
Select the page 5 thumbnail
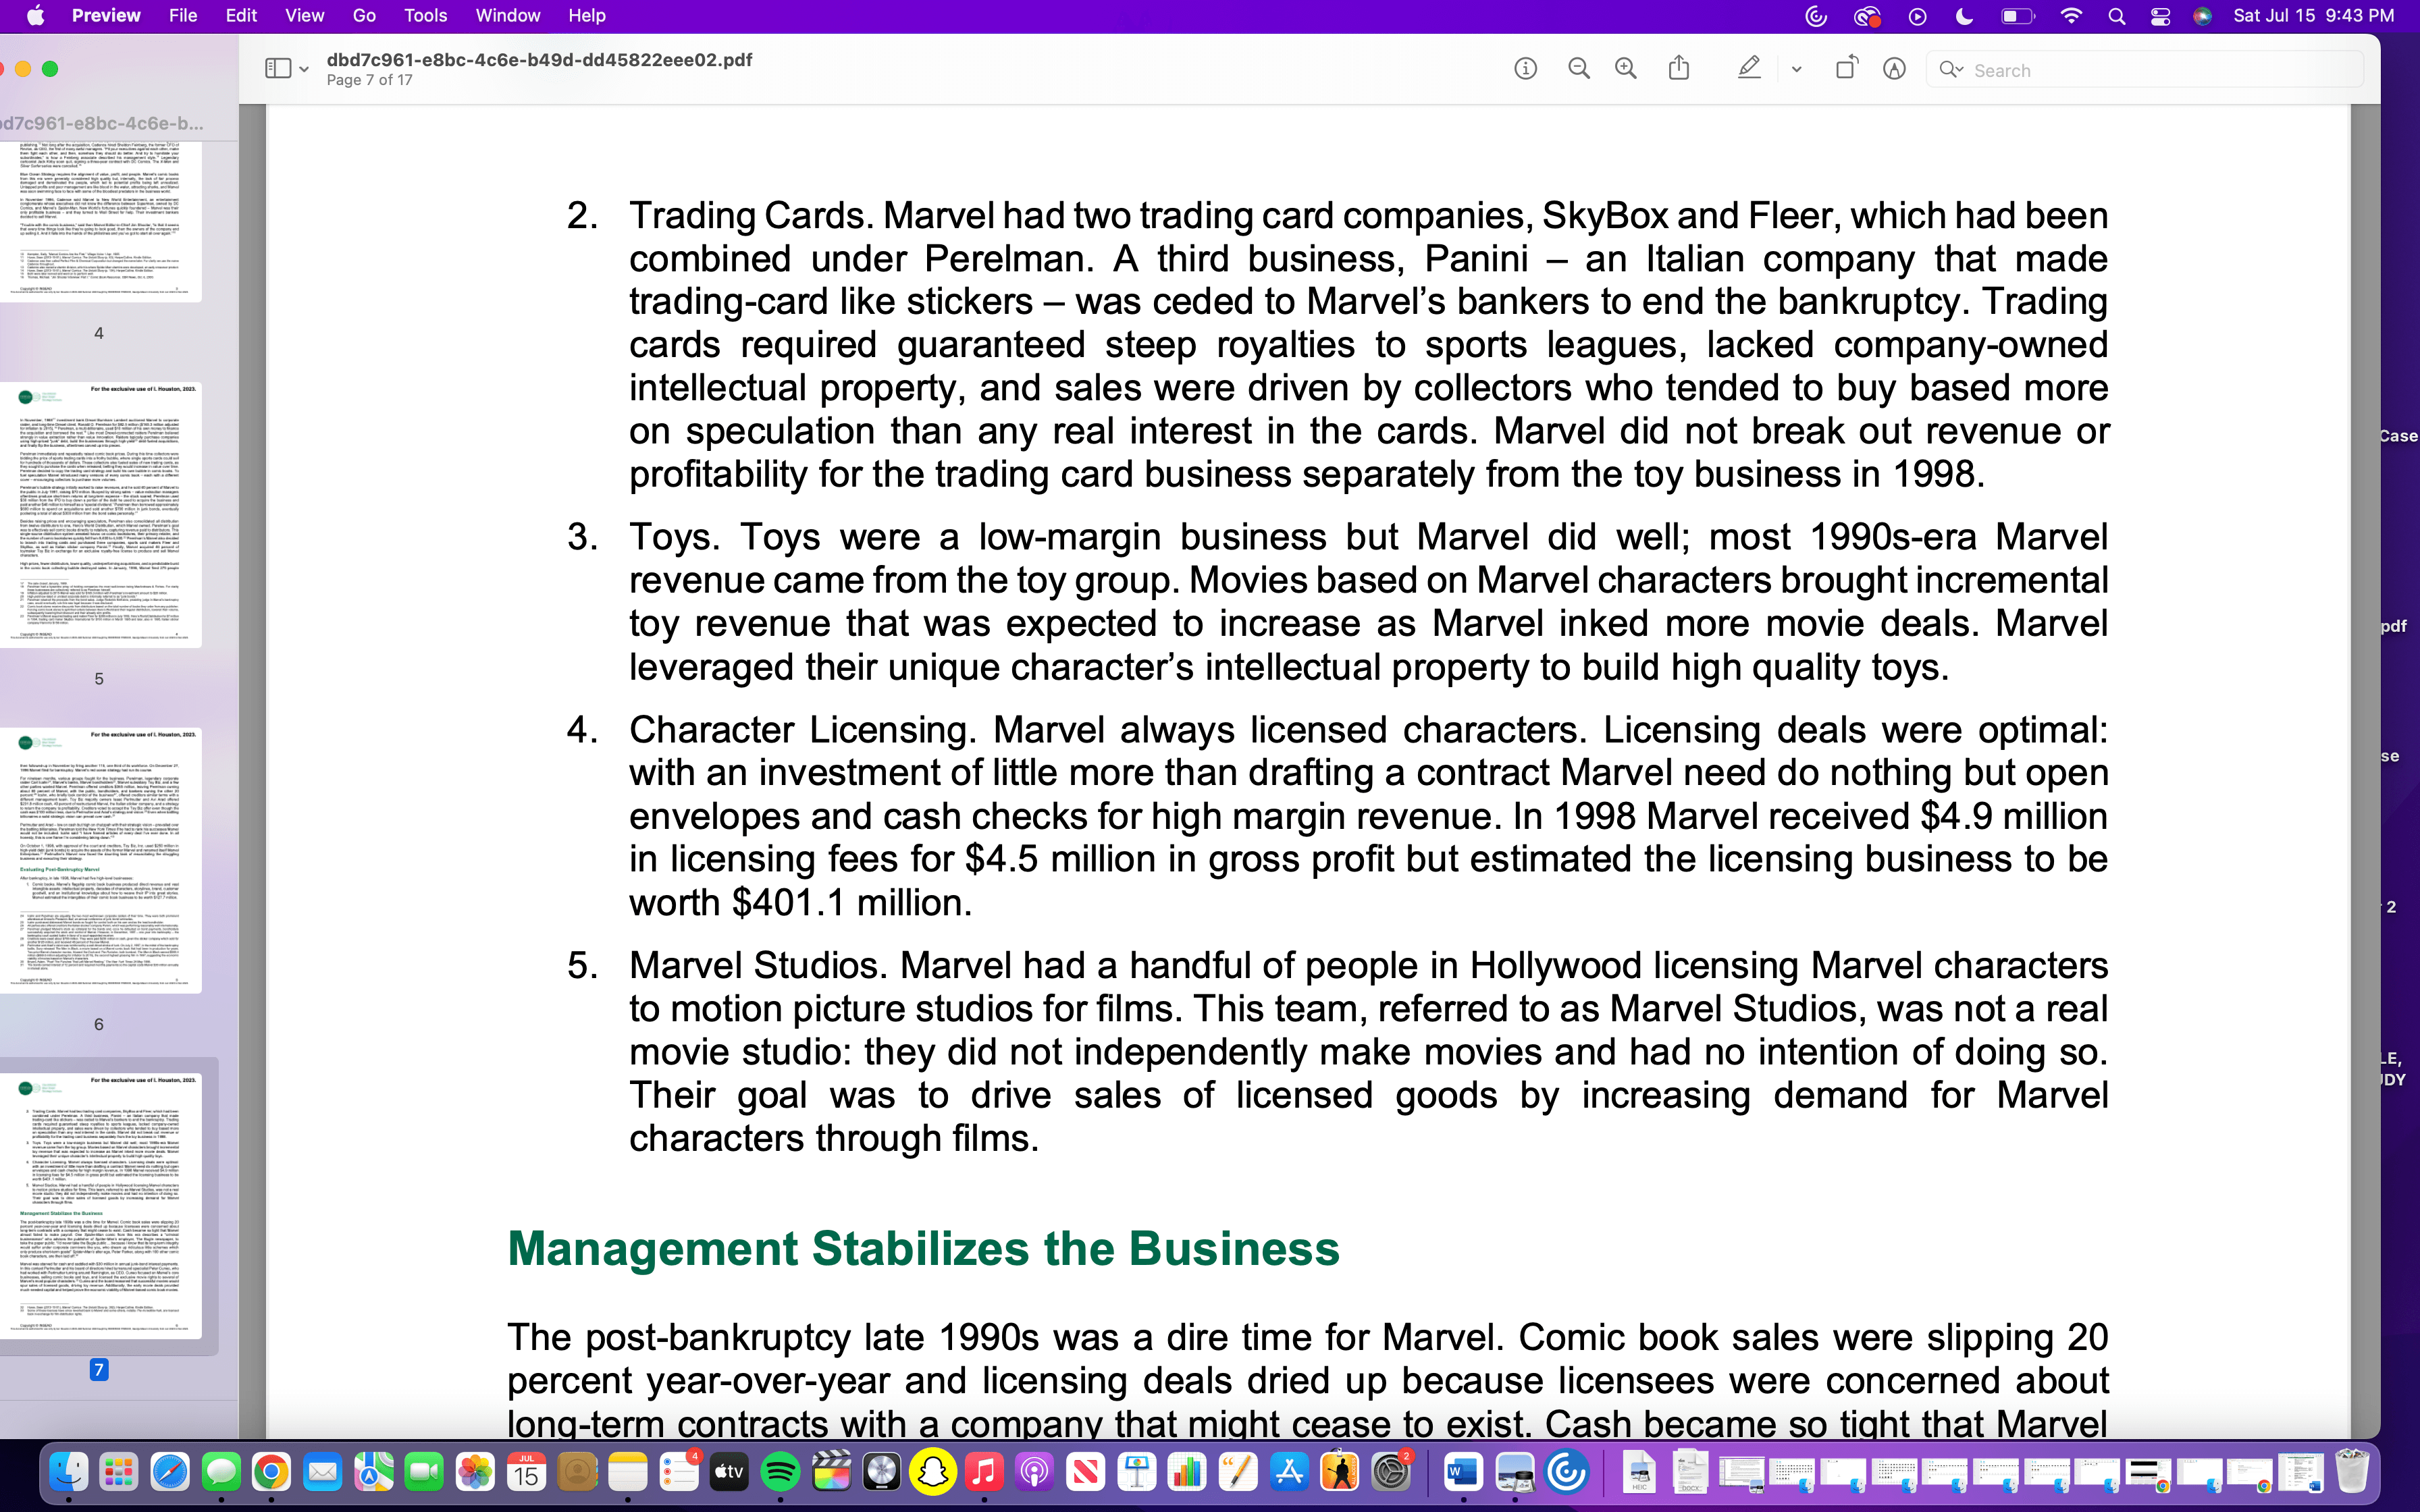100,514
